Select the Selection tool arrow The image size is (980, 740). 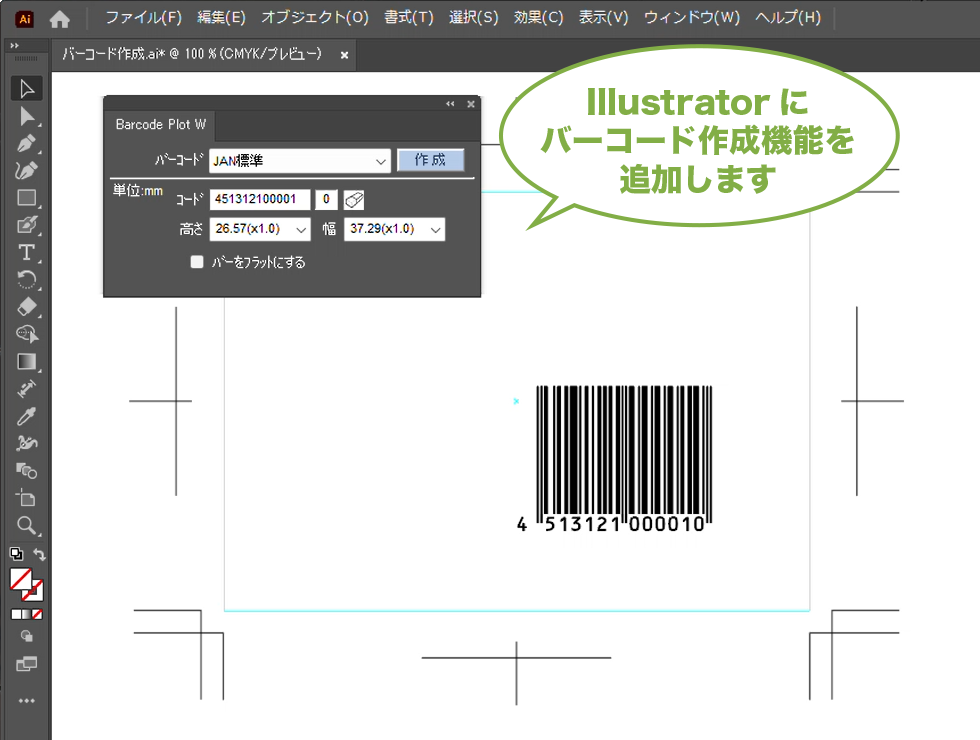[26, 89]
